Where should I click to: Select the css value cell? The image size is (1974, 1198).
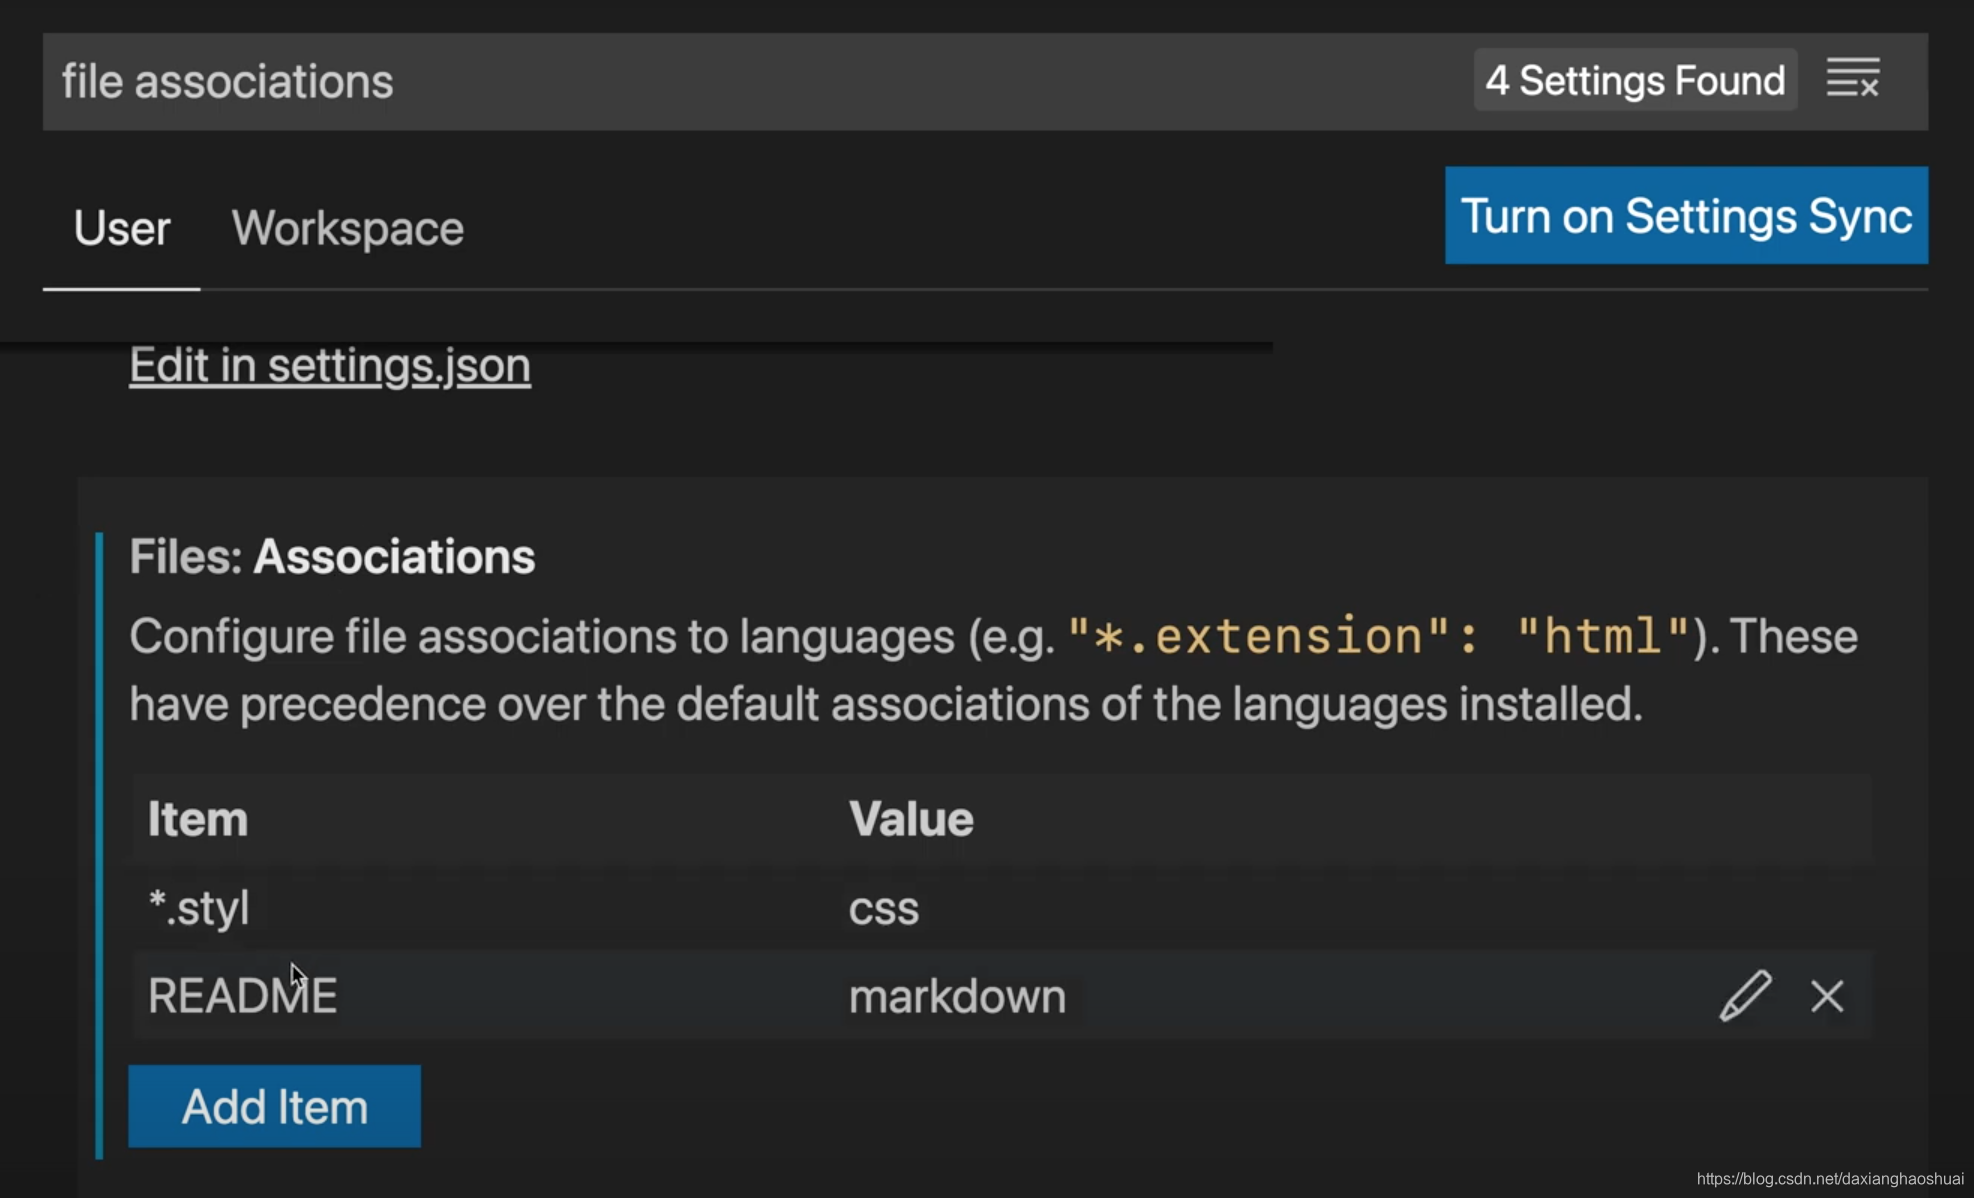pyautogui.click(x=883, y=909)
